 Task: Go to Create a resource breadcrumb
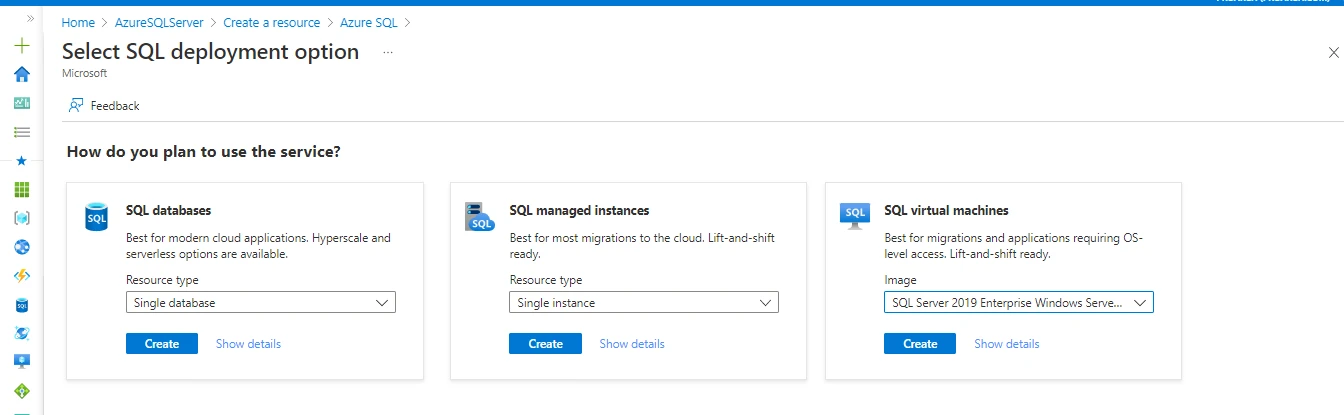272,22
